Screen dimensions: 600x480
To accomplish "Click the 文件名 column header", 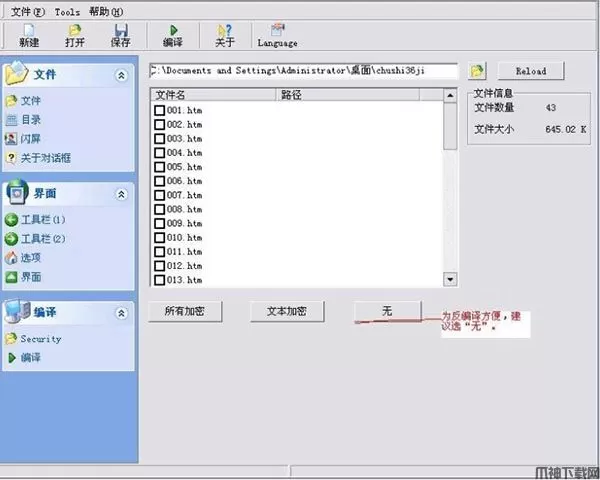I will (x=214, y=95).
